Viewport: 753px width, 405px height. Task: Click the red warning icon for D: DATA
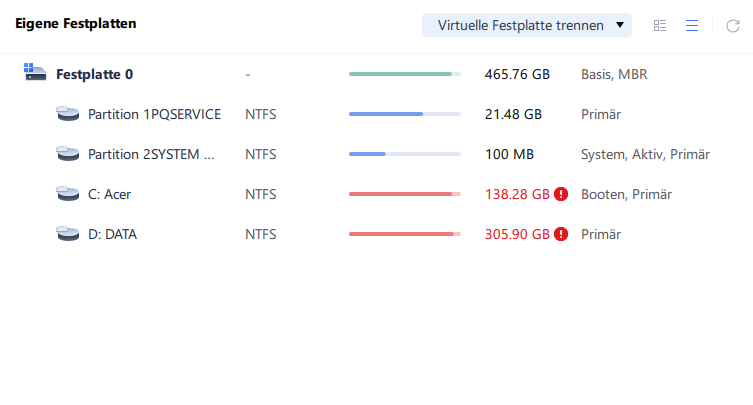561,234
